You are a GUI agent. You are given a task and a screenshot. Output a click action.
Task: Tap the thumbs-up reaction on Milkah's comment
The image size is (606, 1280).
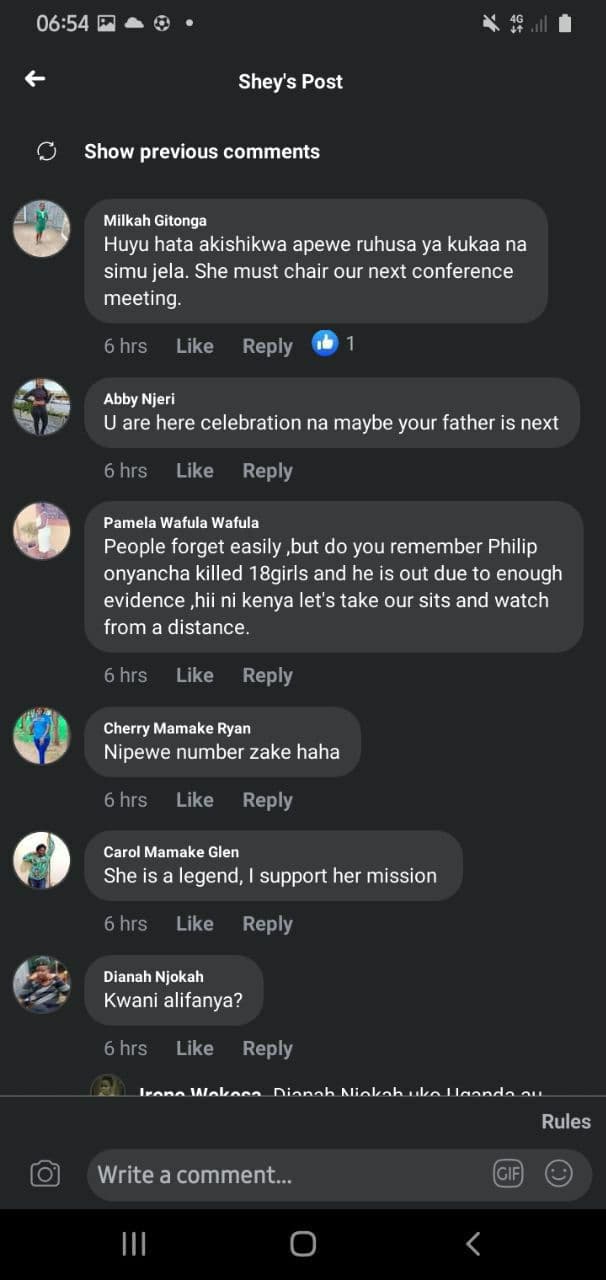pos(325,344)
